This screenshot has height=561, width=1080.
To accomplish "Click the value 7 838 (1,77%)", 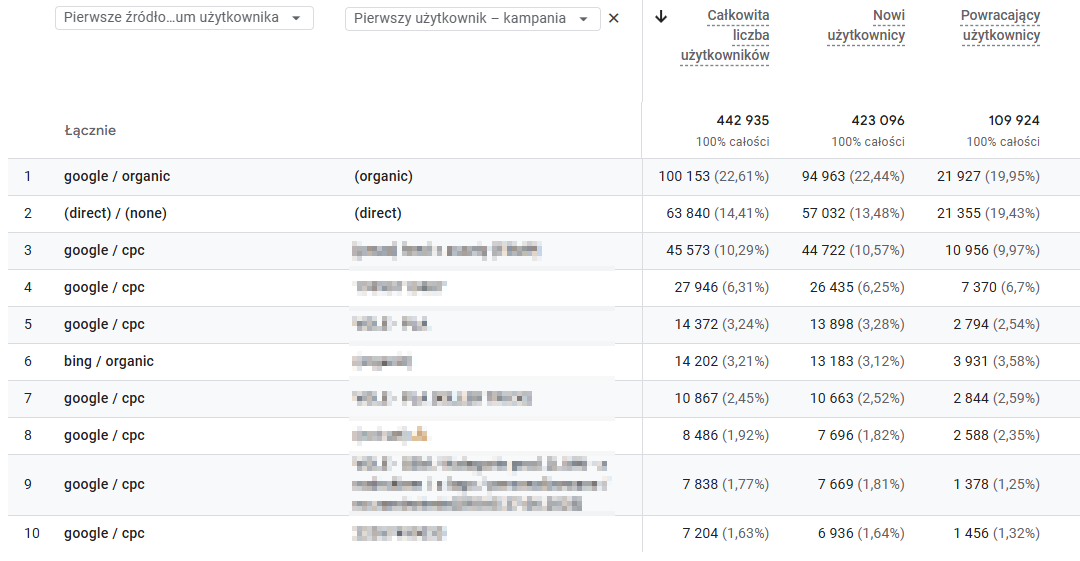I will tap(726, 484).
